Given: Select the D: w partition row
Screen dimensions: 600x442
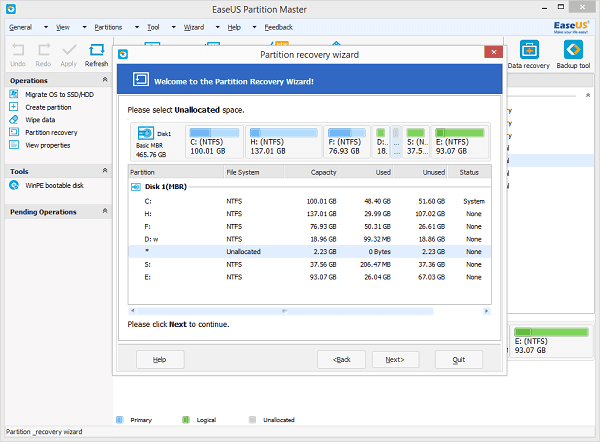Looking at the screenshot, I should coord(310,239).
